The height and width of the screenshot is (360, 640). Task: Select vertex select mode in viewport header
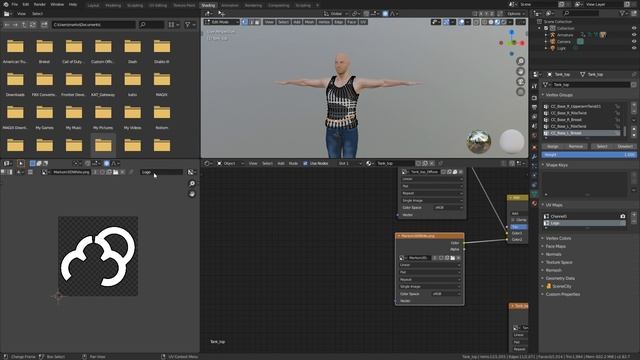point(244,22)
